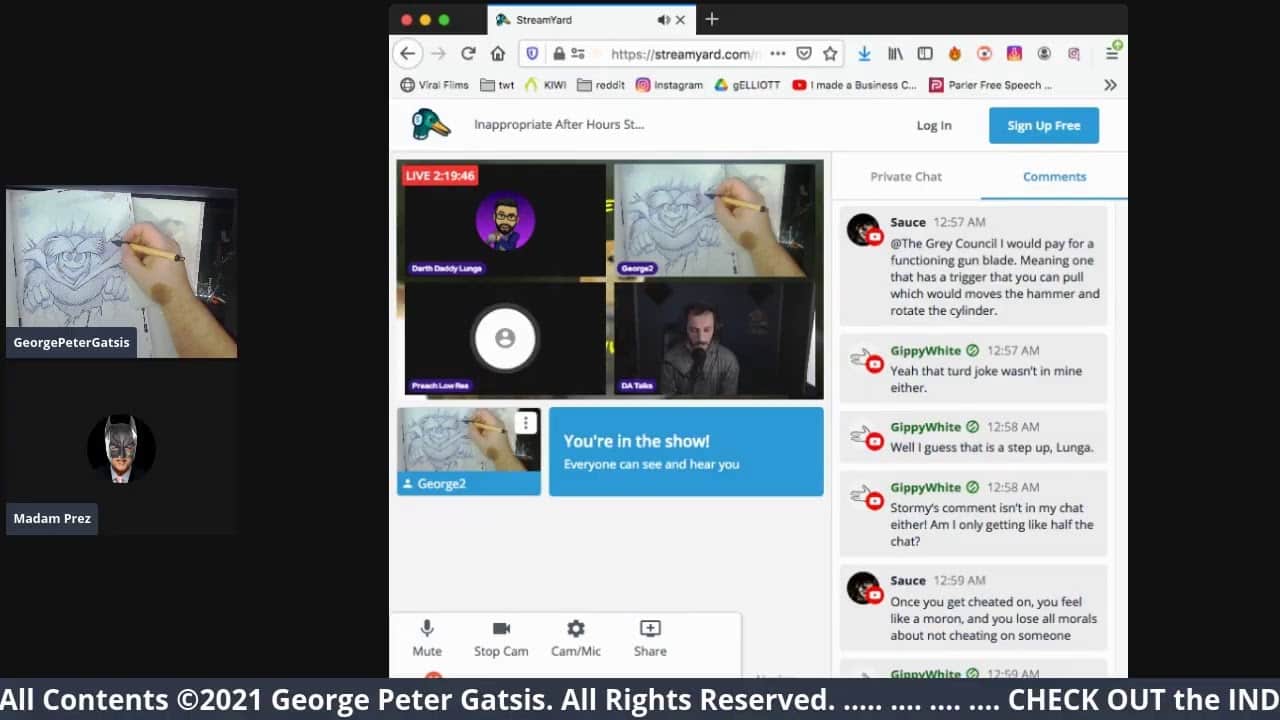Click the Share screen icon
Viewport: 1280px width, 720px height.
click(650, 637)
